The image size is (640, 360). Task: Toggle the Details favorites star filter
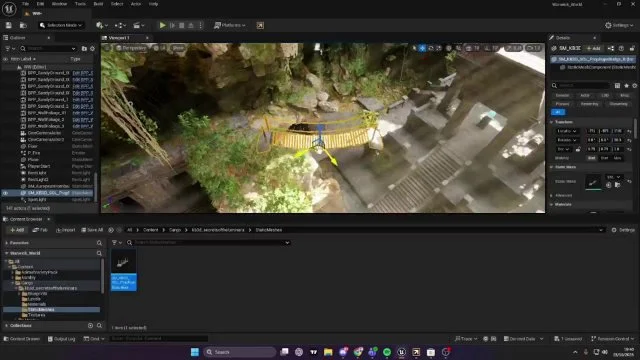click(626, 85)
